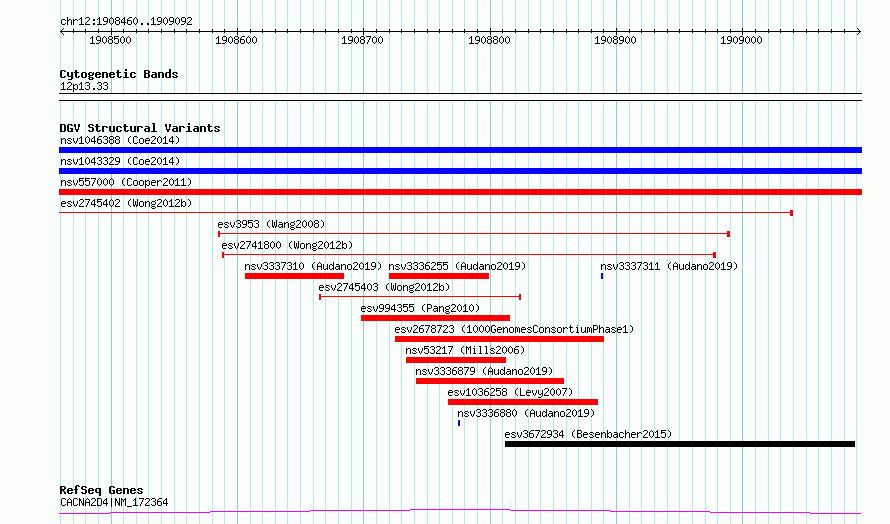Click ruler position 1908500
The height and width of the screenshot is (524, 890).
pos(110,40)
